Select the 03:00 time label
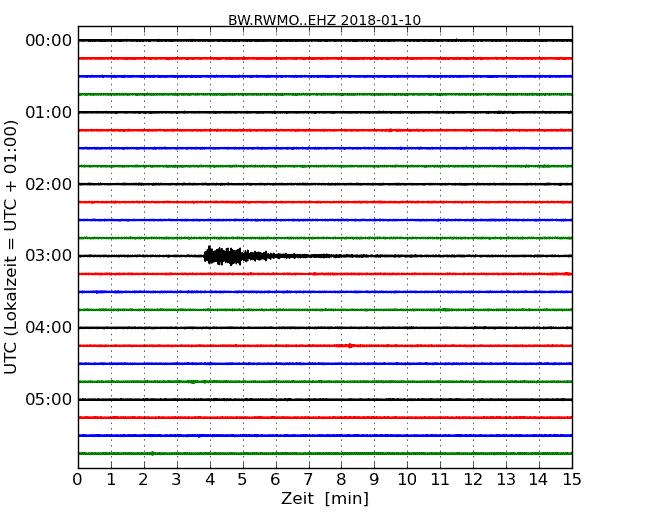The image size is (650, 520). coord(49,256)
